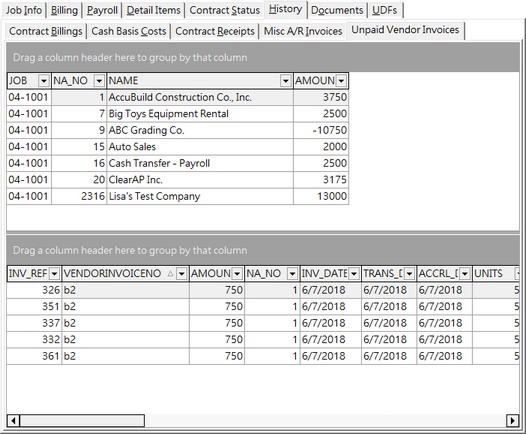Open the Job Info tab
Image resolution: width=526 pixels, height=434 pixels.
coord(24,10)
